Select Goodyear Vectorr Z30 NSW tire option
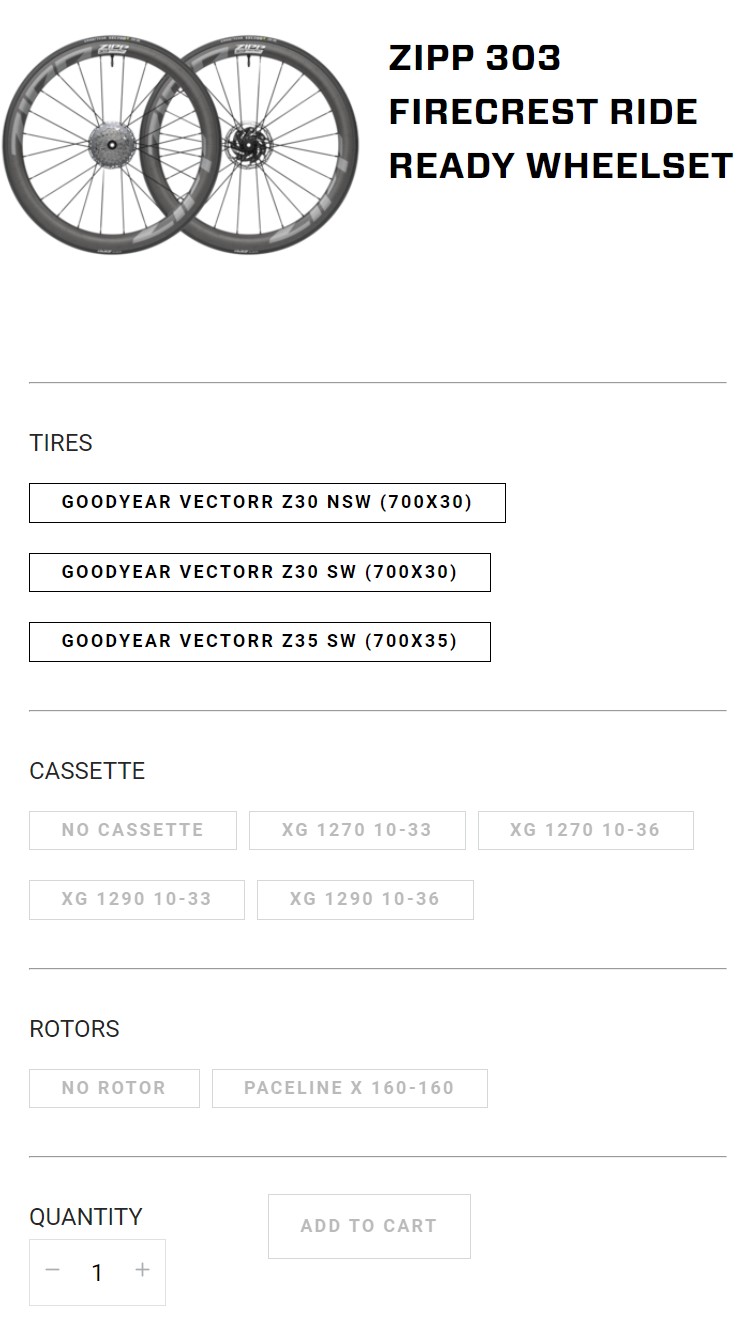756x1320 pixels. point(267,503)
